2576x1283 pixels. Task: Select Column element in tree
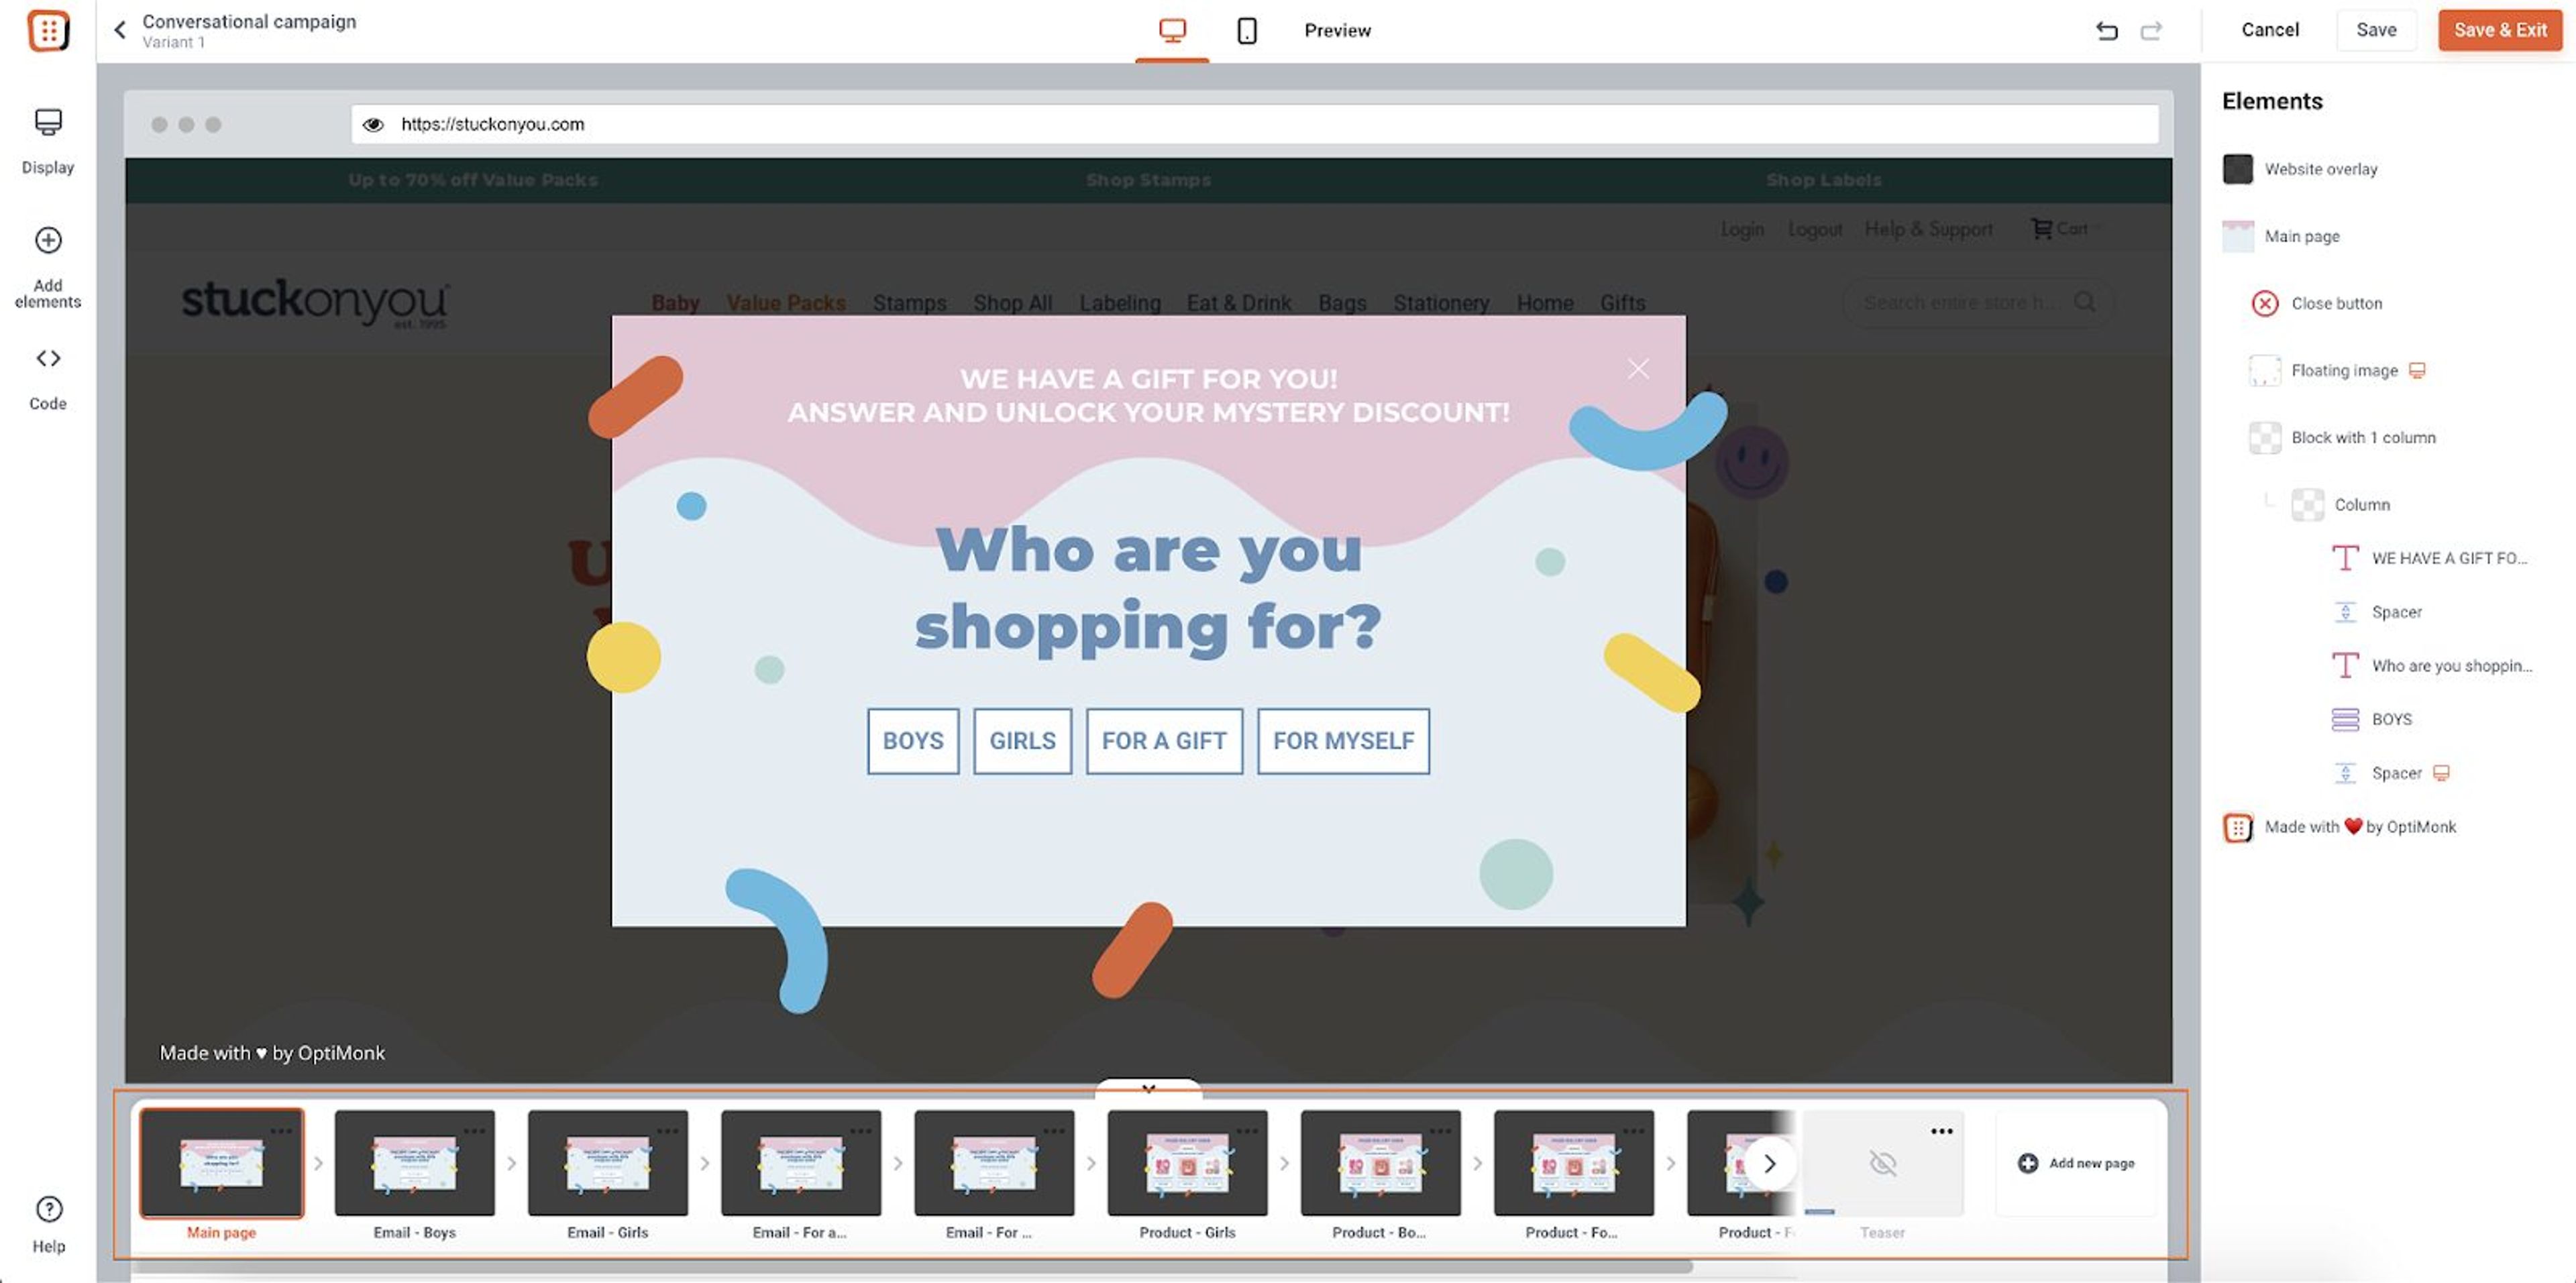coord(2341,504)
